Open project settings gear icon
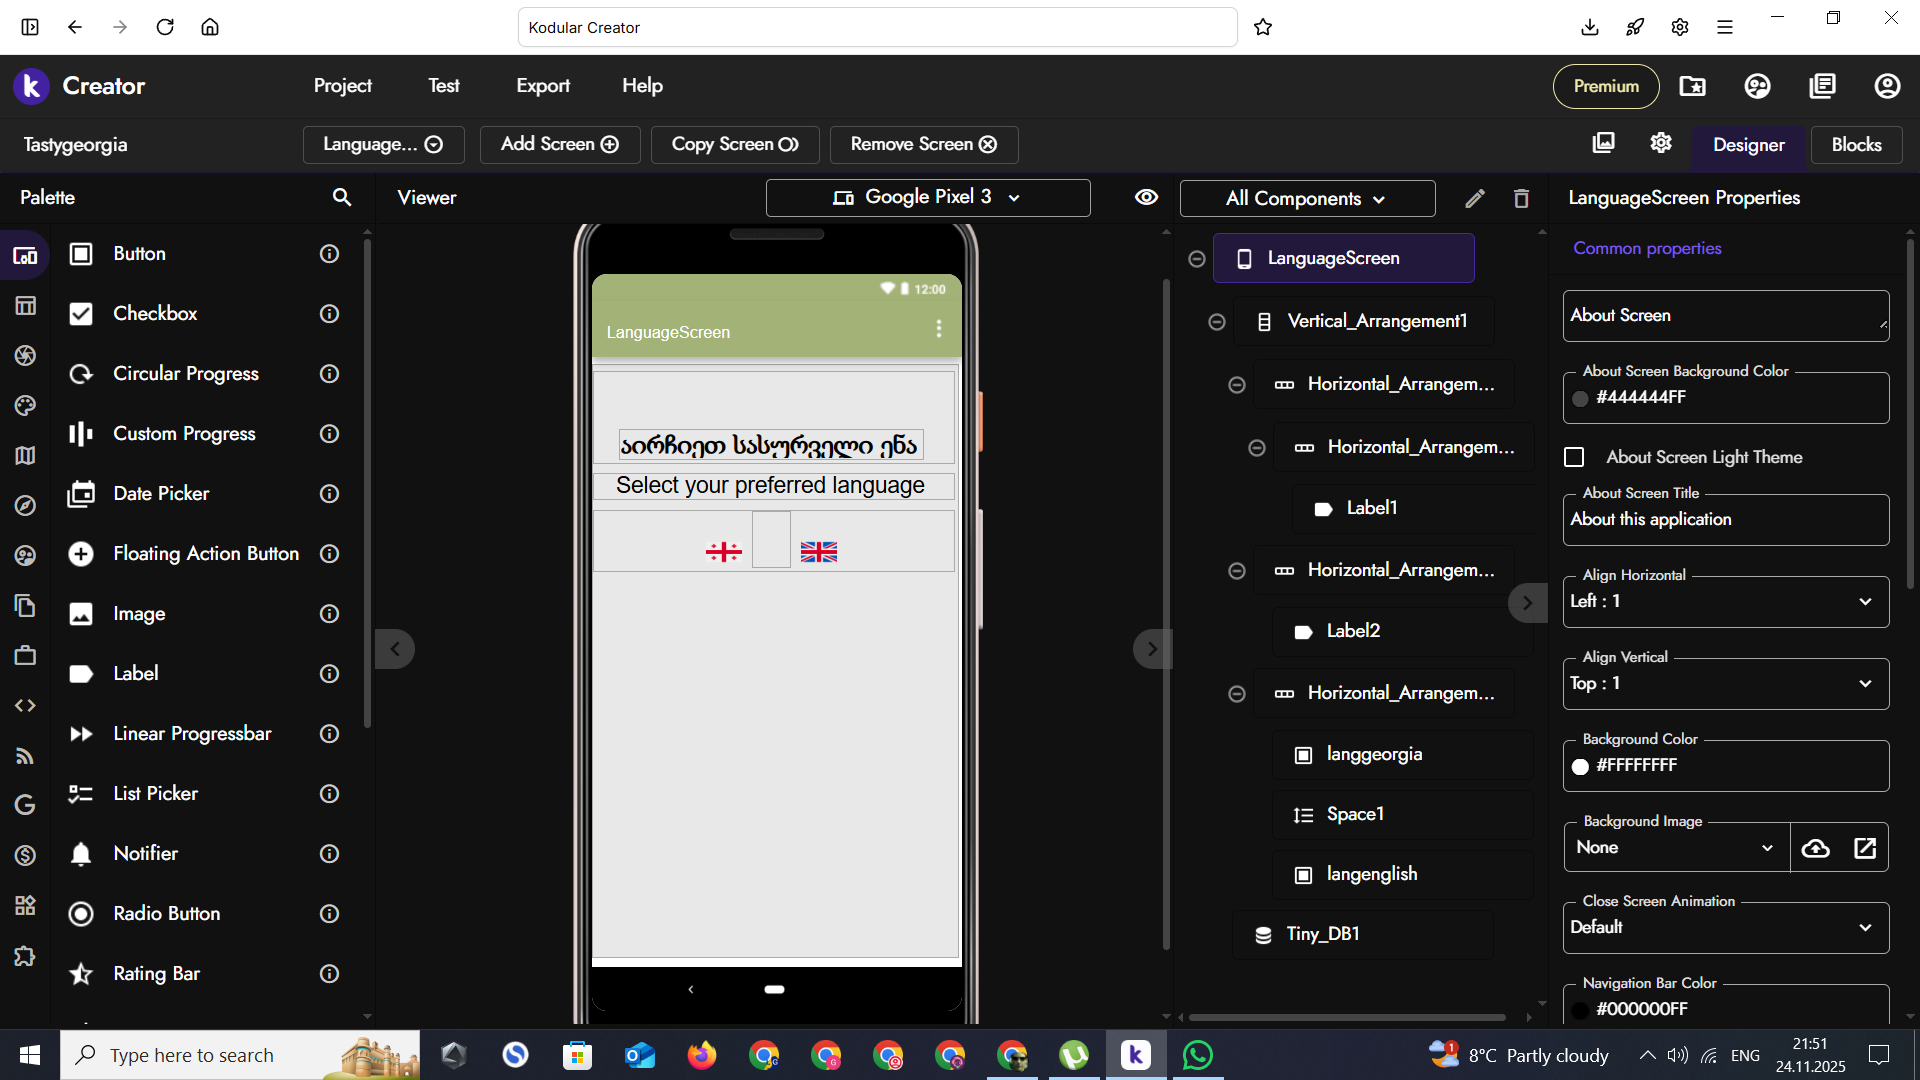Screen dimensions: 1920x1080 pyautogui.click(x=1661, y=143)
